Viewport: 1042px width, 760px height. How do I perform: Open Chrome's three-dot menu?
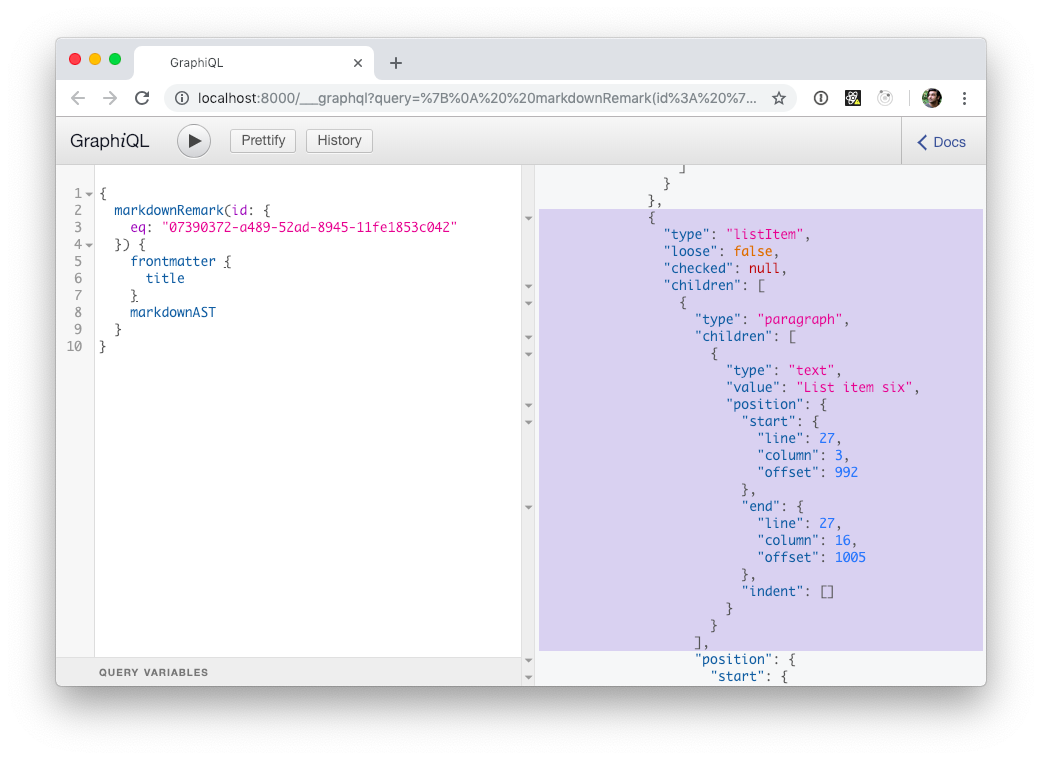point(963,98)
